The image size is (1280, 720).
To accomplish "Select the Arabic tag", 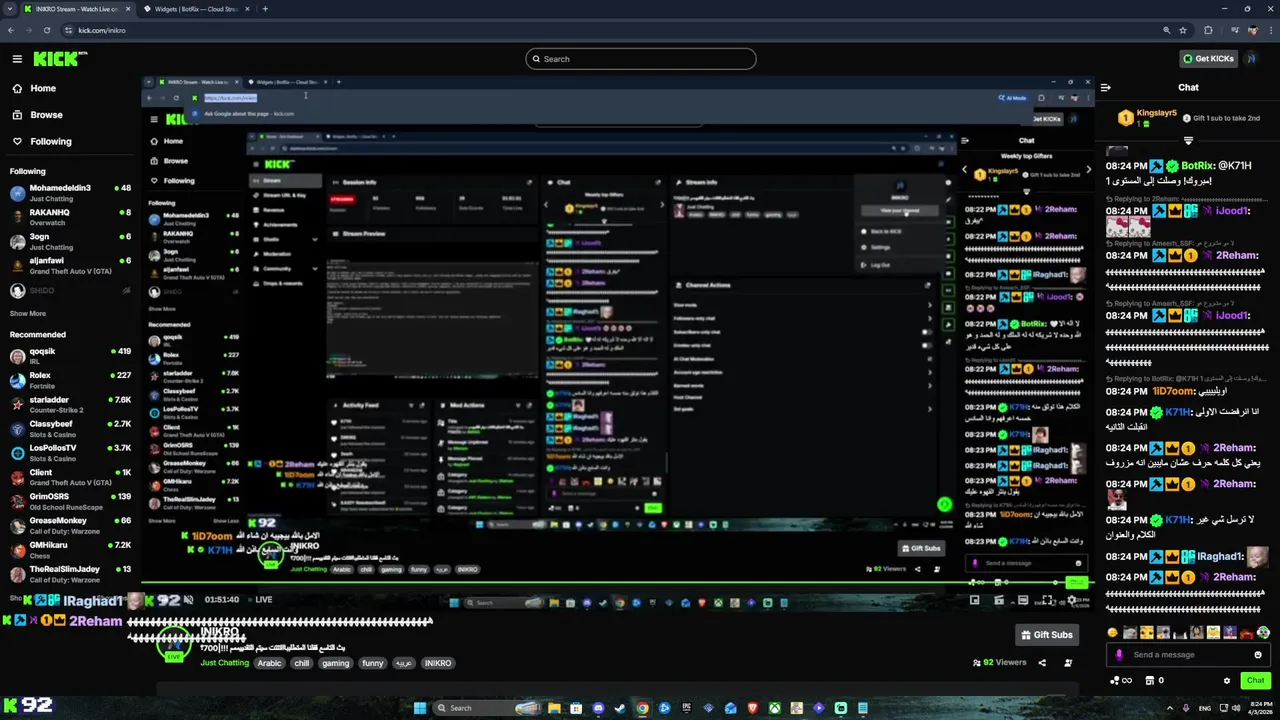I will [x=270, y=663].
